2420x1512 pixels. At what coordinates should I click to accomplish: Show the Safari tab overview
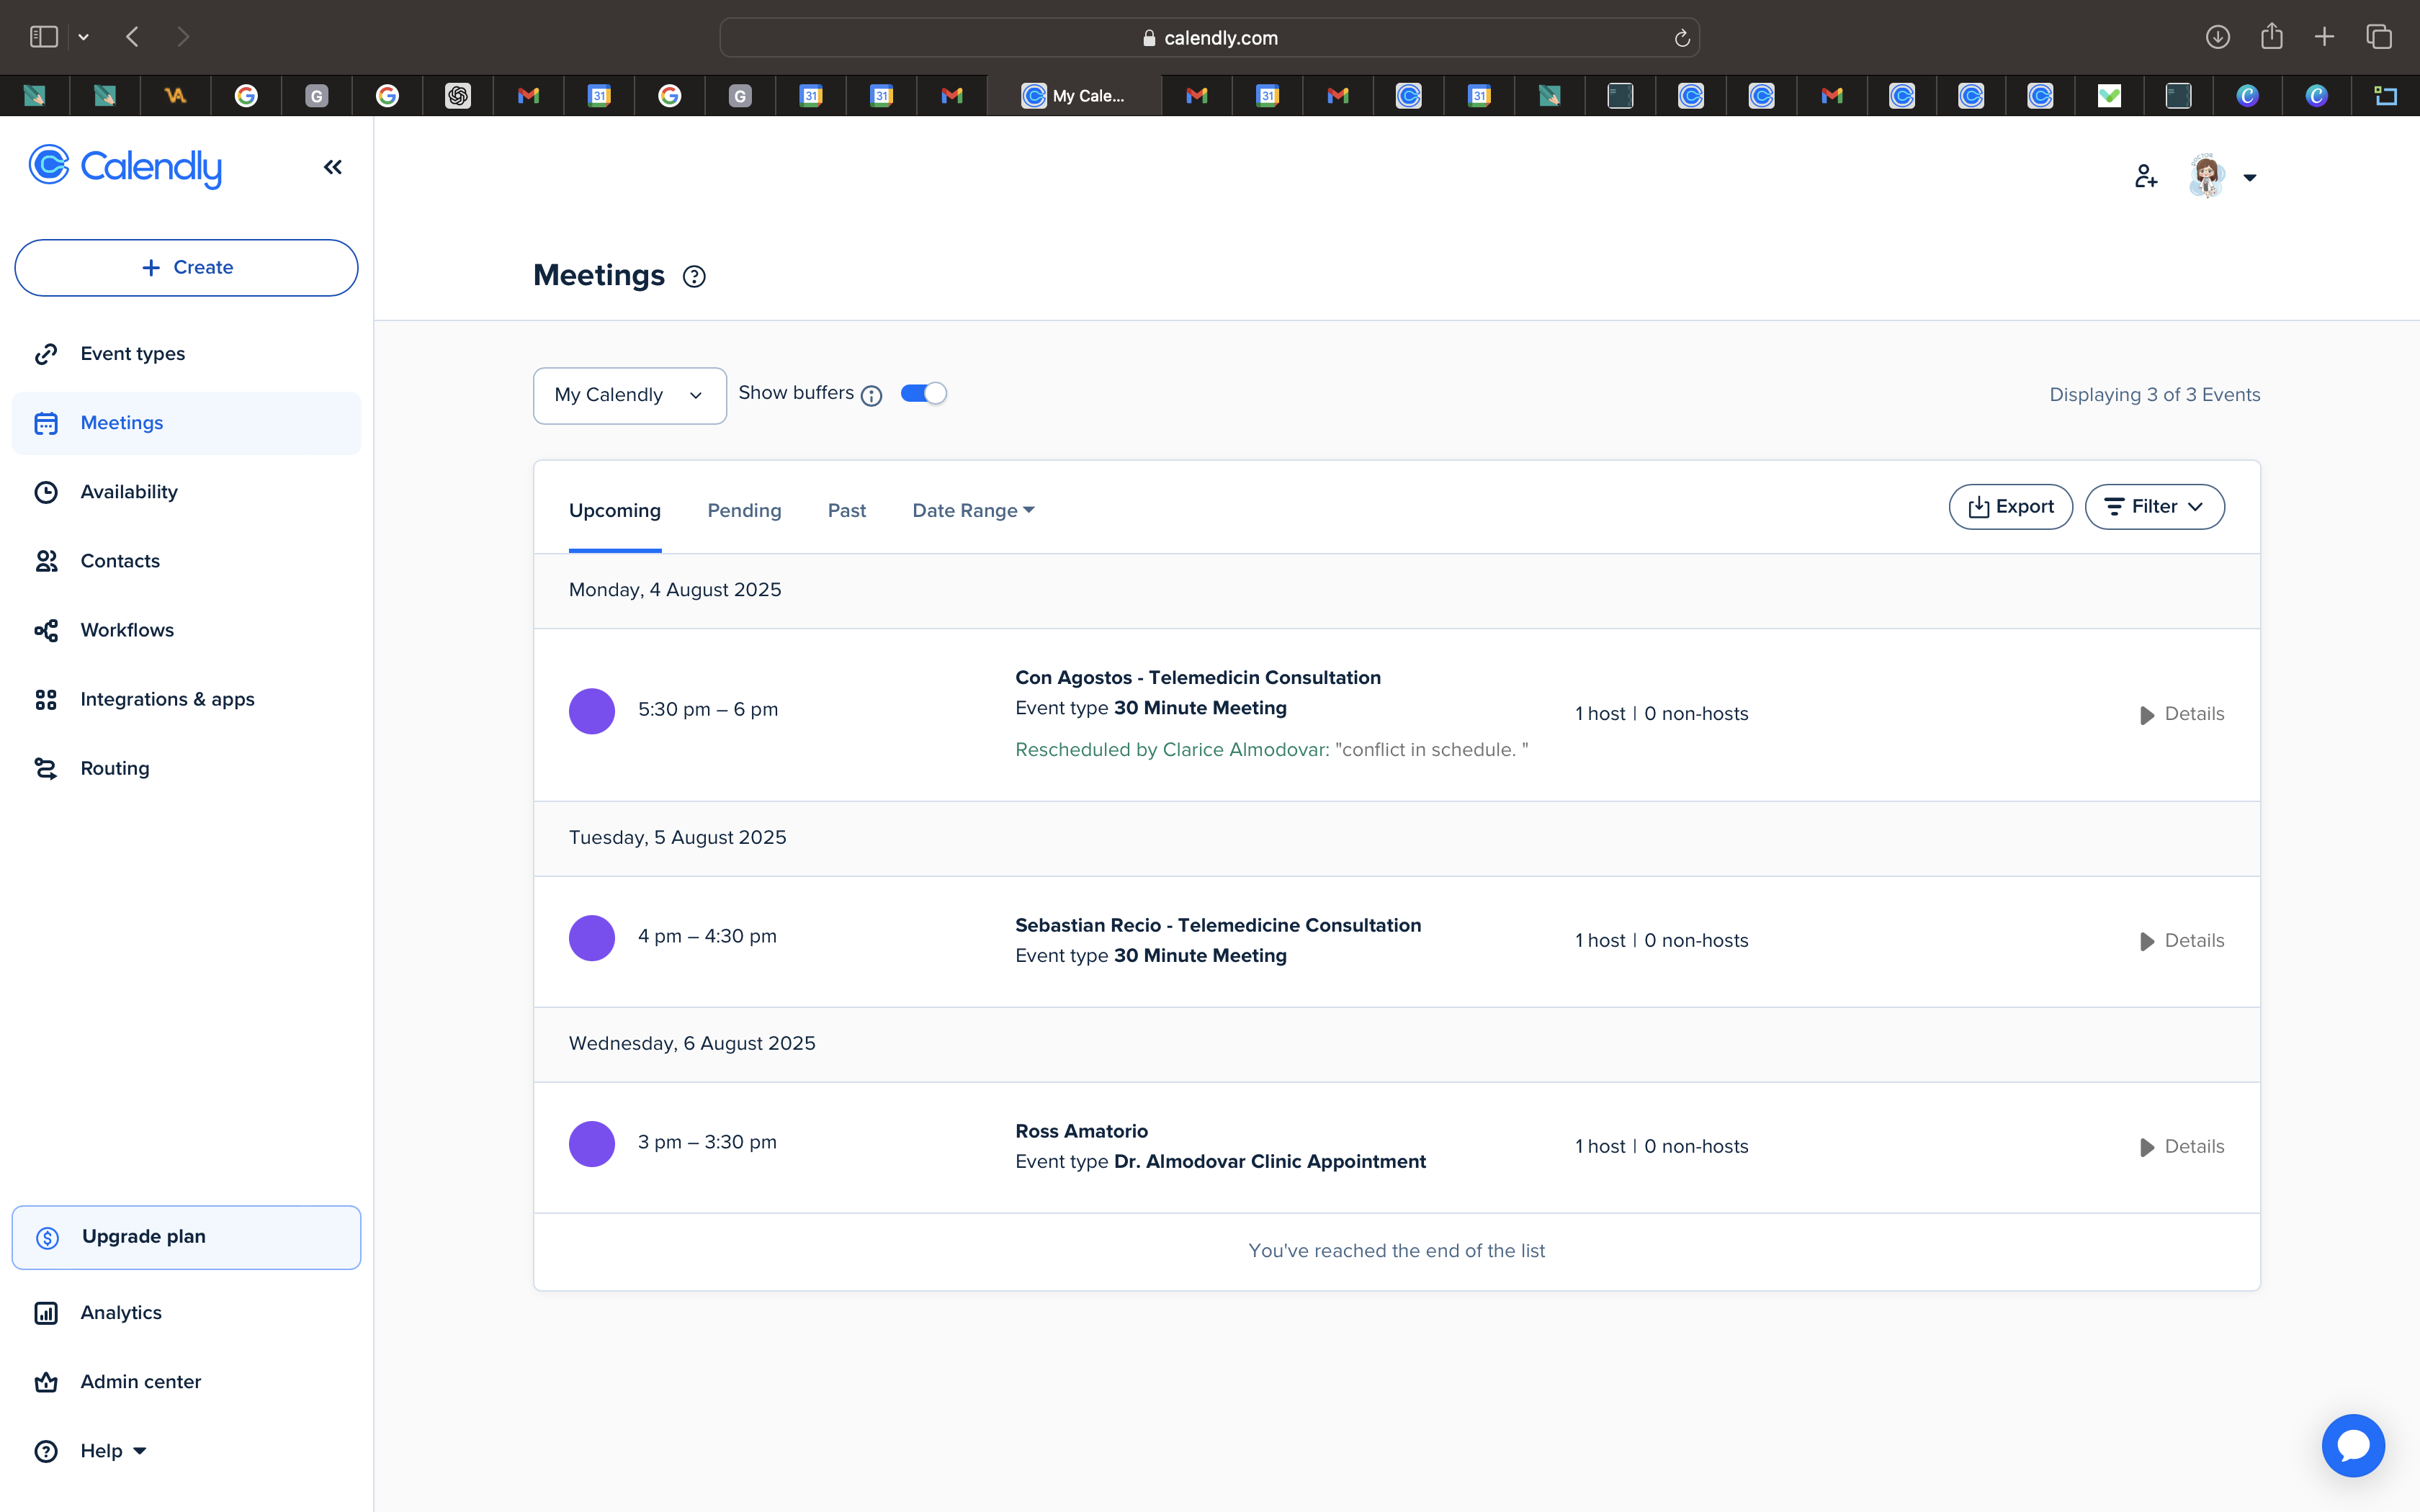pyautogui.click(x=2379, y=37)
